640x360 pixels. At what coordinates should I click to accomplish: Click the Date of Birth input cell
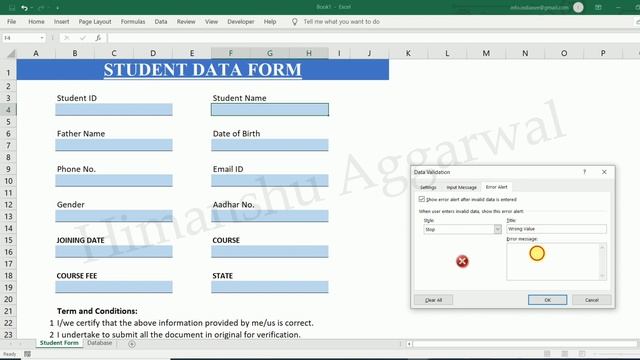(270, 145)
